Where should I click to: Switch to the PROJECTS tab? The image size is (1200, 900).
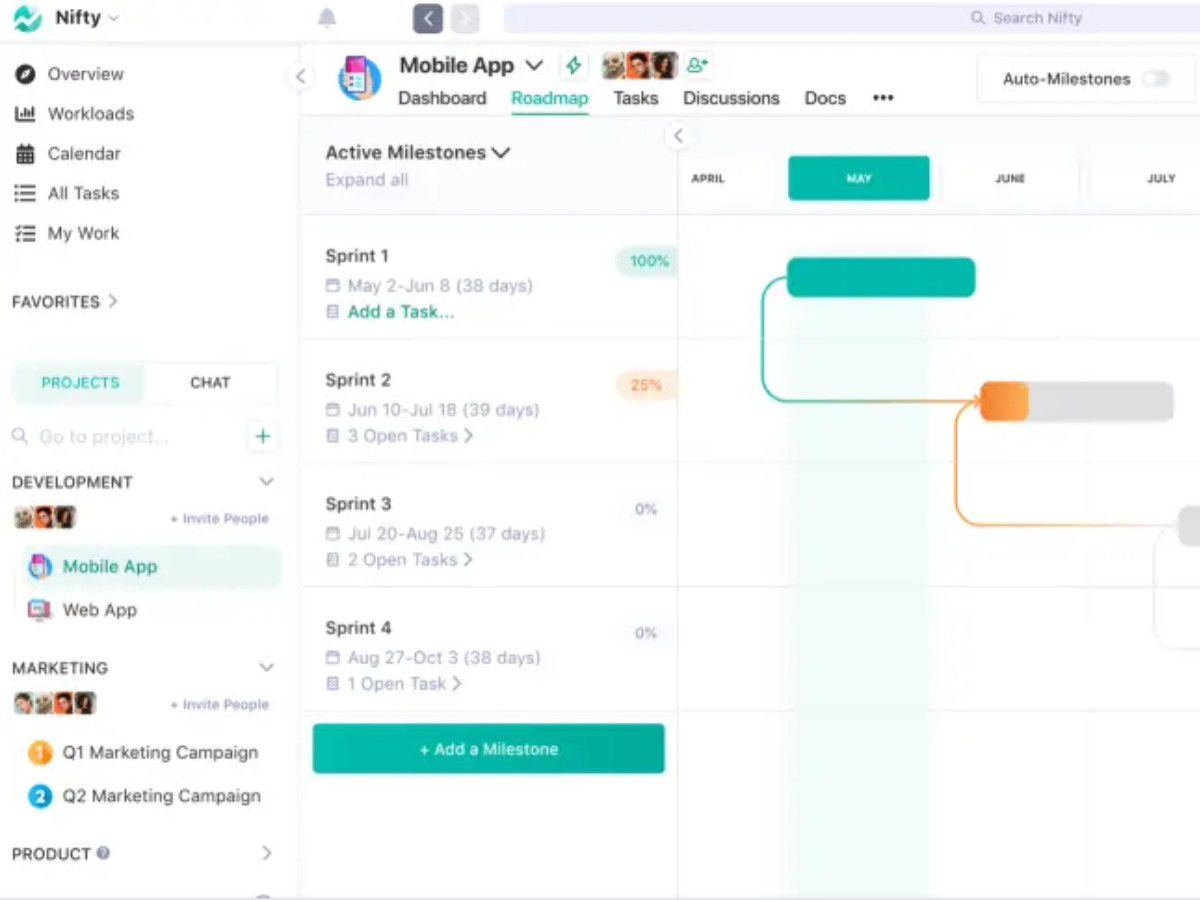pos(80,382)
